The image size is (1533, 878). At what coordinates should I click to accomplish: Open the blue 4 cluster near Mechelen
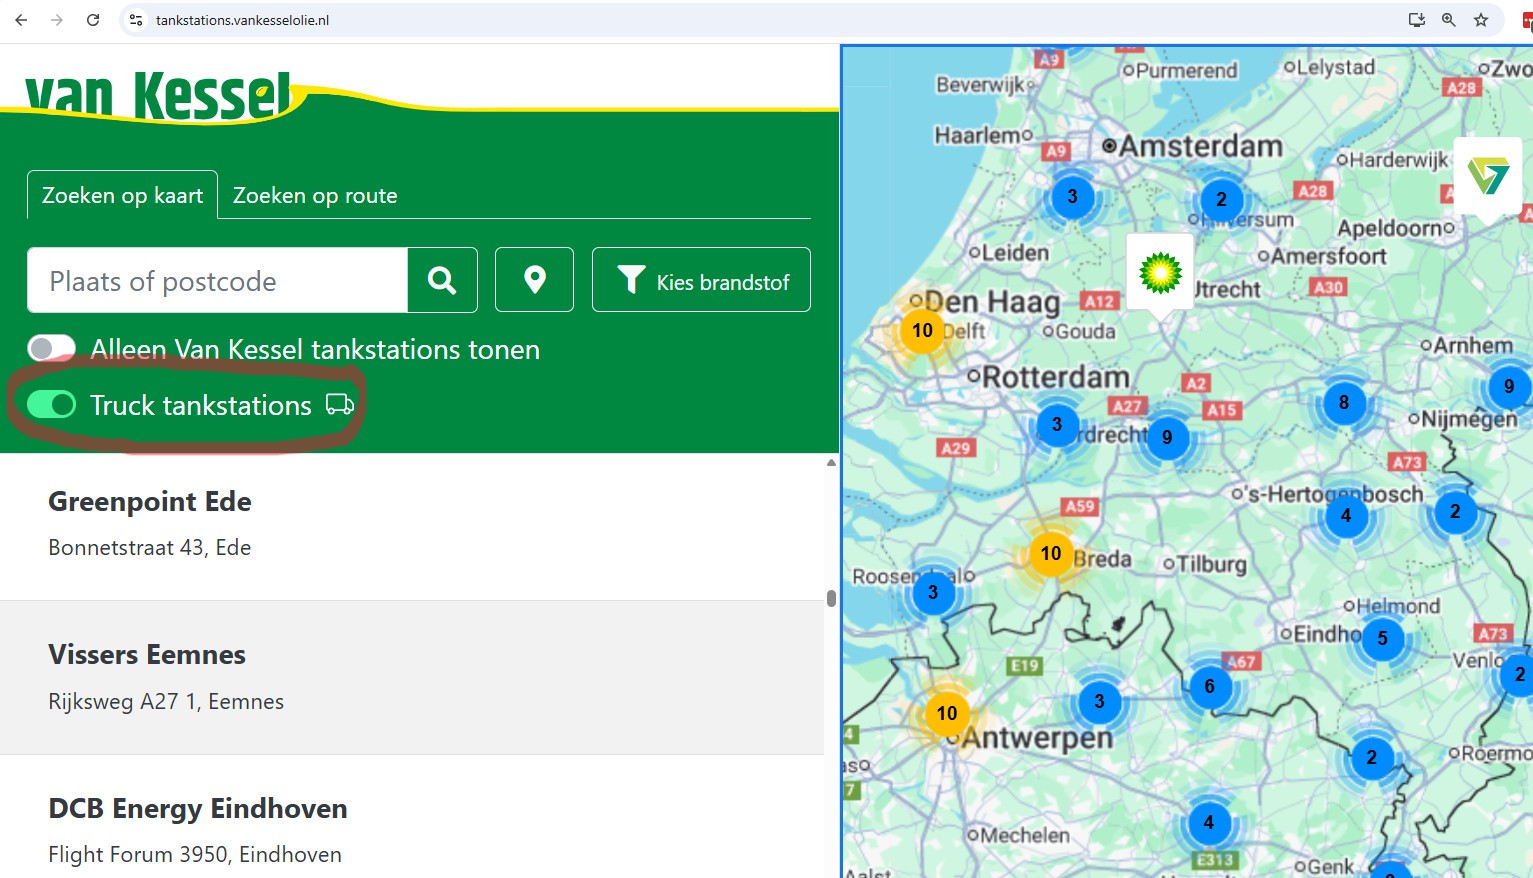click(x=1209, y=822)
